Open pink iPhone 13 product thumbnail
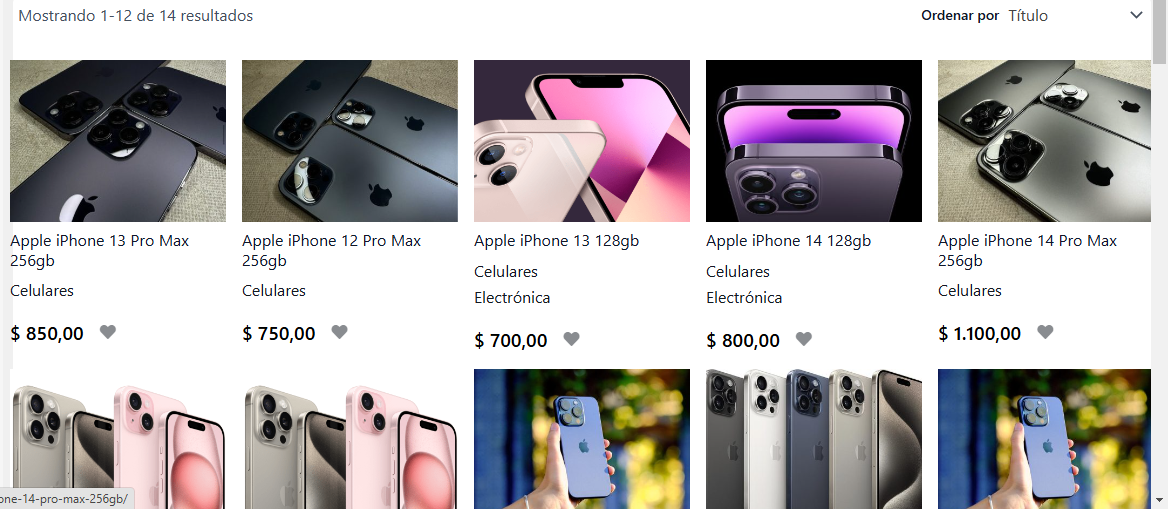The height and width of the screenshot is (509, 1168). (582, 141)
